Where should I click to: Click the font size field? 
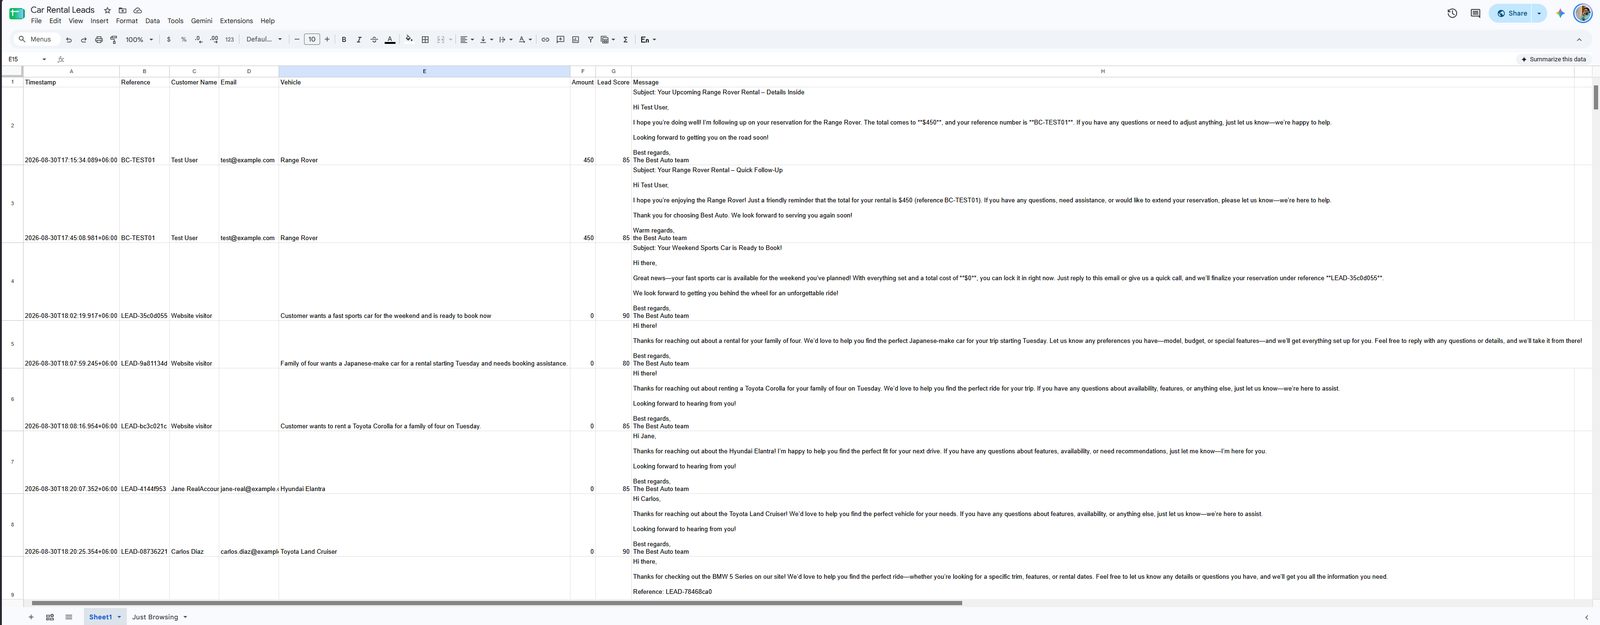click(312, 40)
